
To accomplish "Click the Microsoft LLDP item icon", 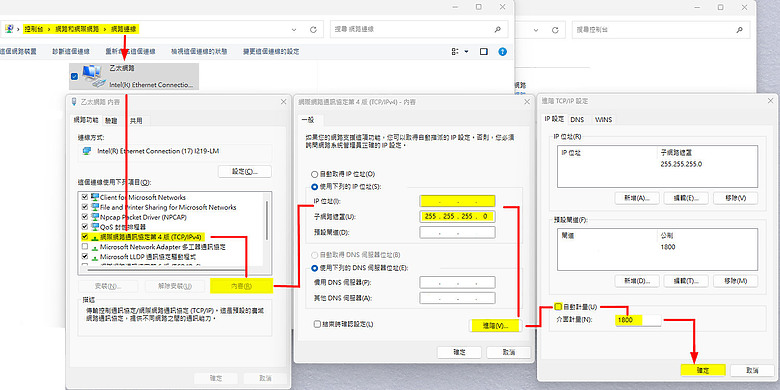I will [95, 257].
